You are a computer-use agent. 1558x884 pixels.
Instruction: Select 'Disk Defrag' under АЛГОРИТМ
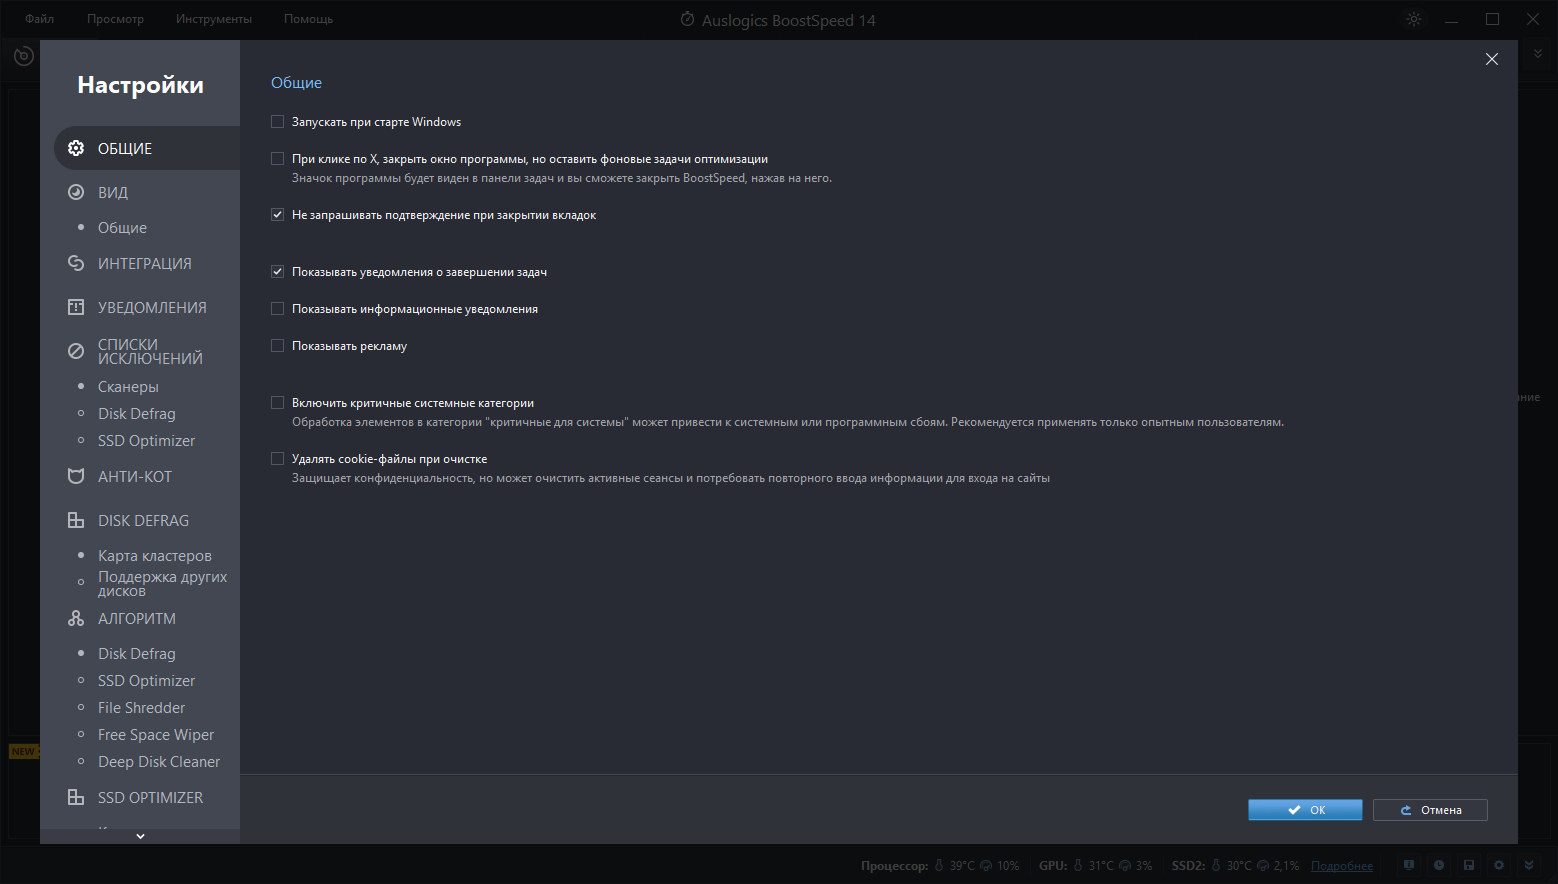(x=137, y=654)
